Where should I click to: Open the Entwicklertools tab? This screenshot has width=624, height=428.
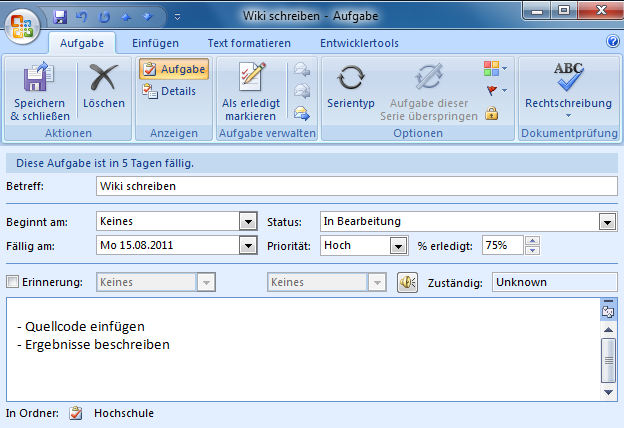359,43
